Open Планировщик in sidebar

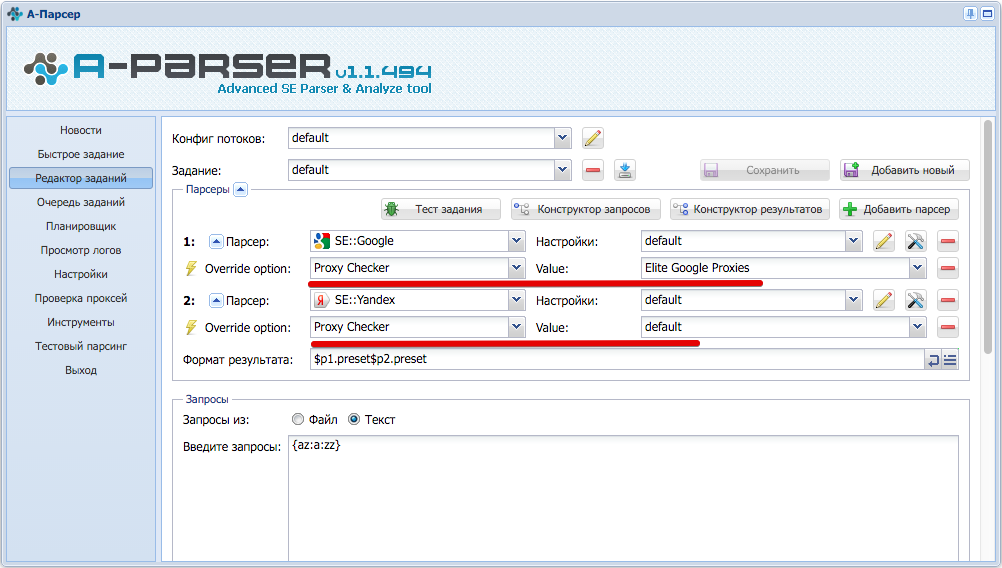(x=81, y=226)
